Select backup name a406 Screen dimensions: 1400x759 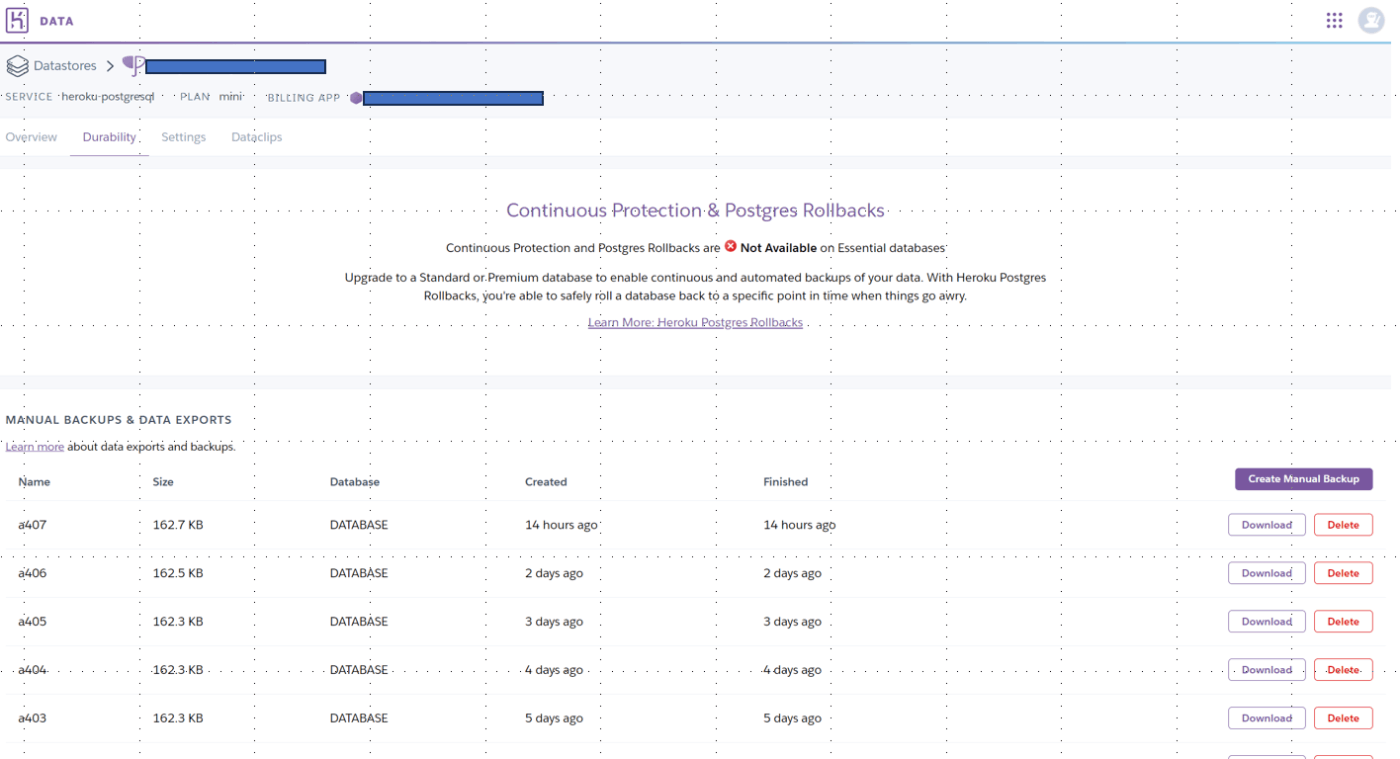[x=32, y=573]
